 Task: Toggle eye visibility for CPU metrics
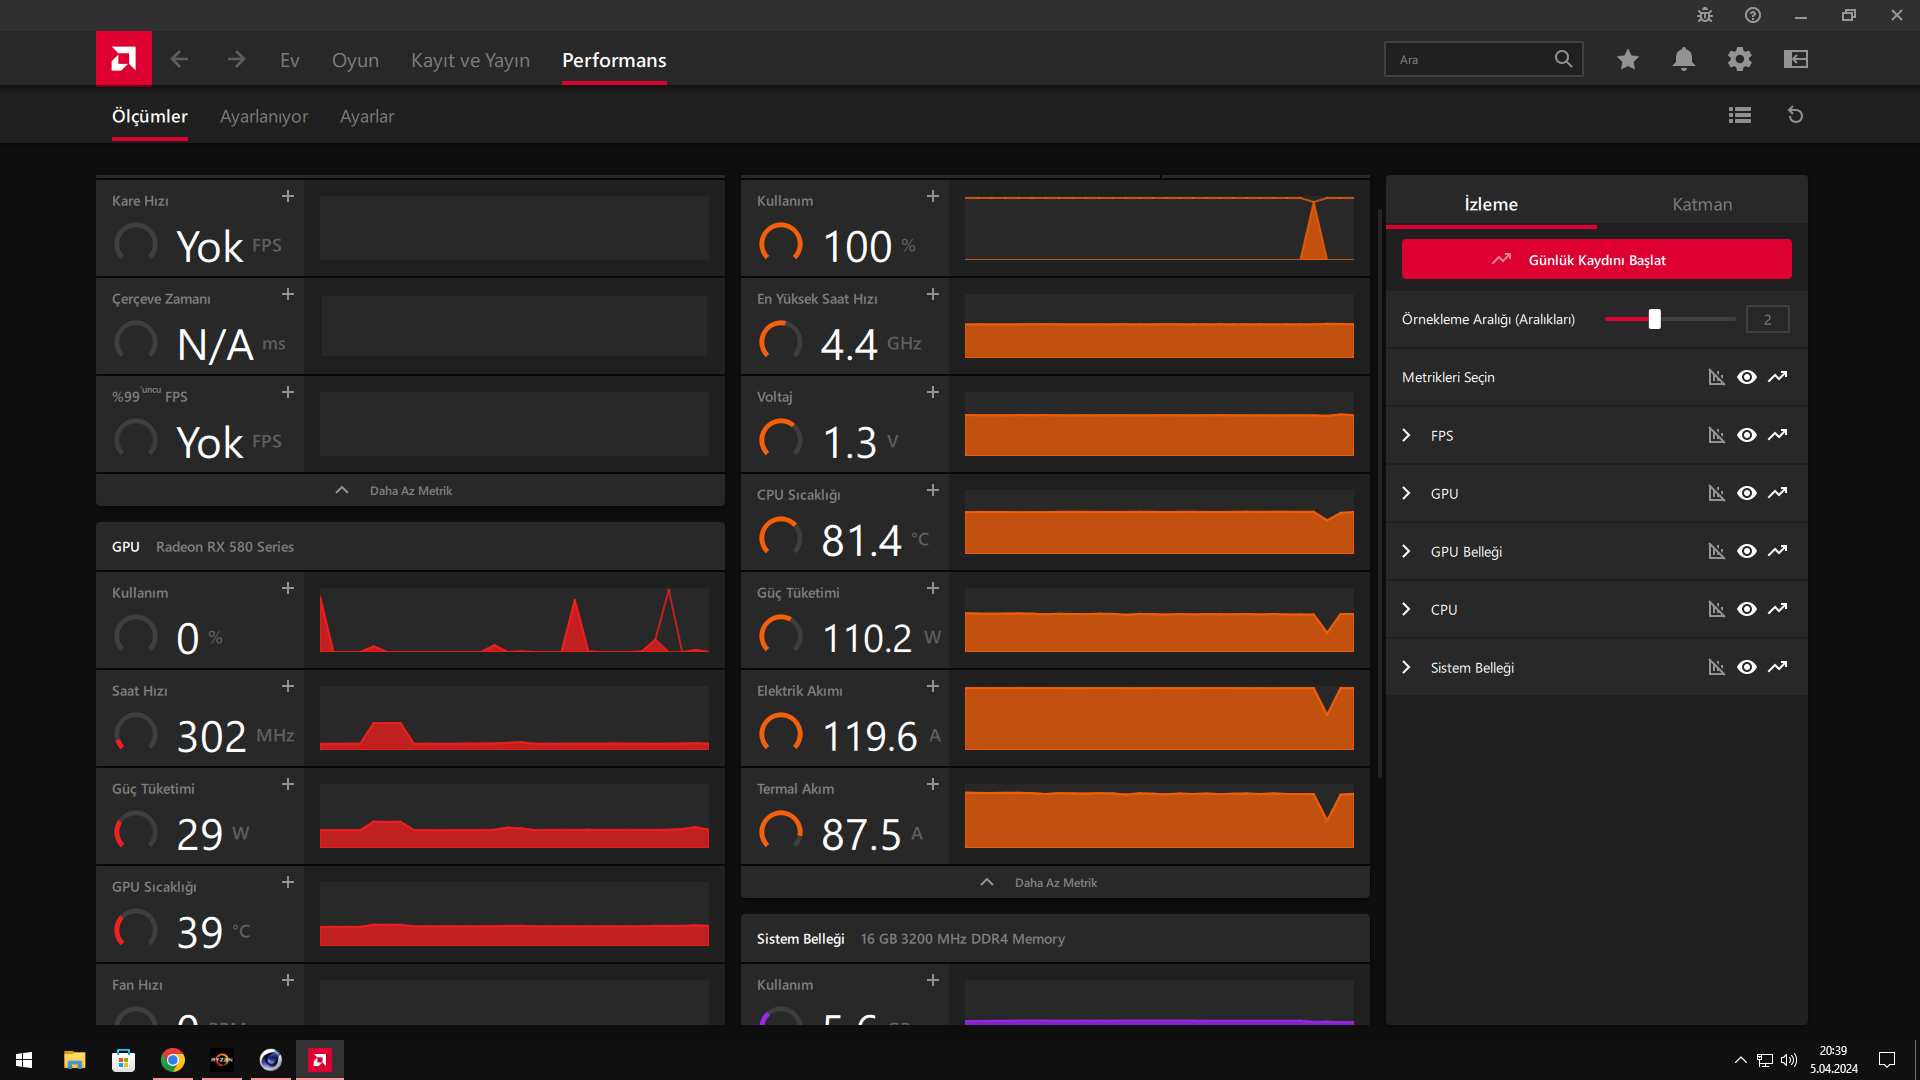[x=1747, y=609]
